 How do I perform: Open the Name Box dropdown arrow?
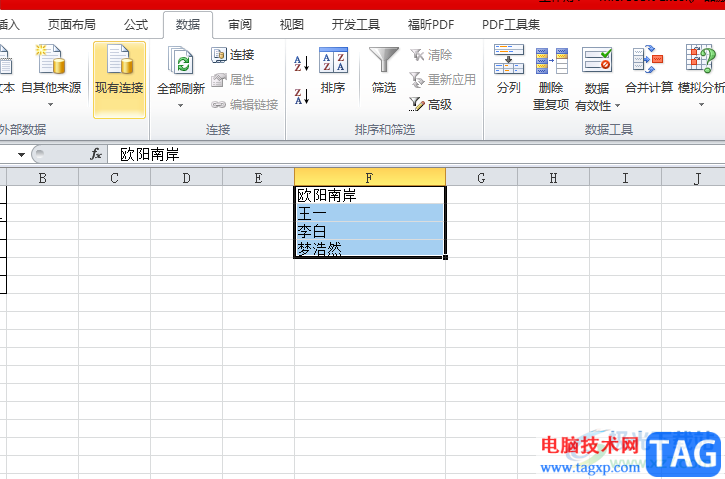coord(21,154)
